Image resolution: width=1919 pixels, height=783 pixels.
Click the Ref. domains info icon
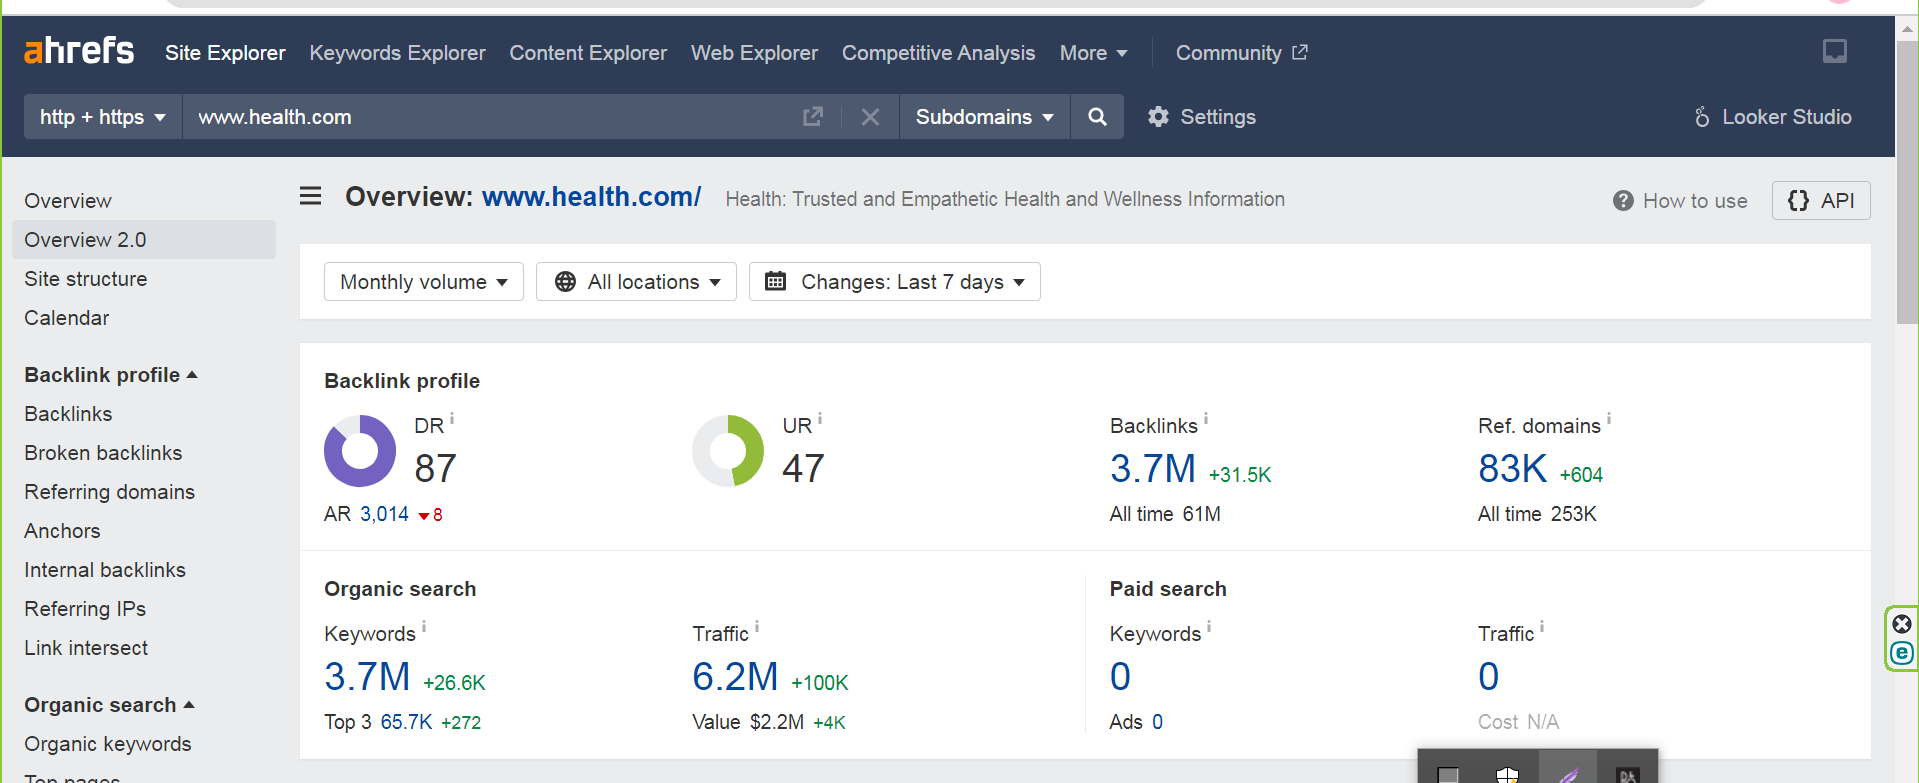click(x=1609, y=418)
